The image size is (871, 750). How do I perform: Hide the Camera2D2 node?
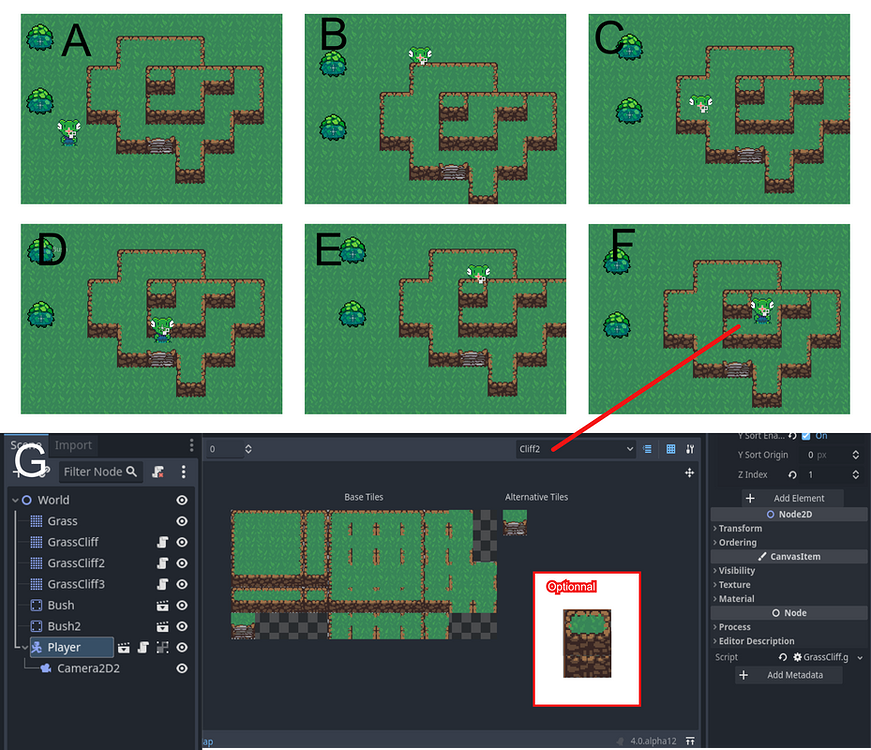(182, 668)
